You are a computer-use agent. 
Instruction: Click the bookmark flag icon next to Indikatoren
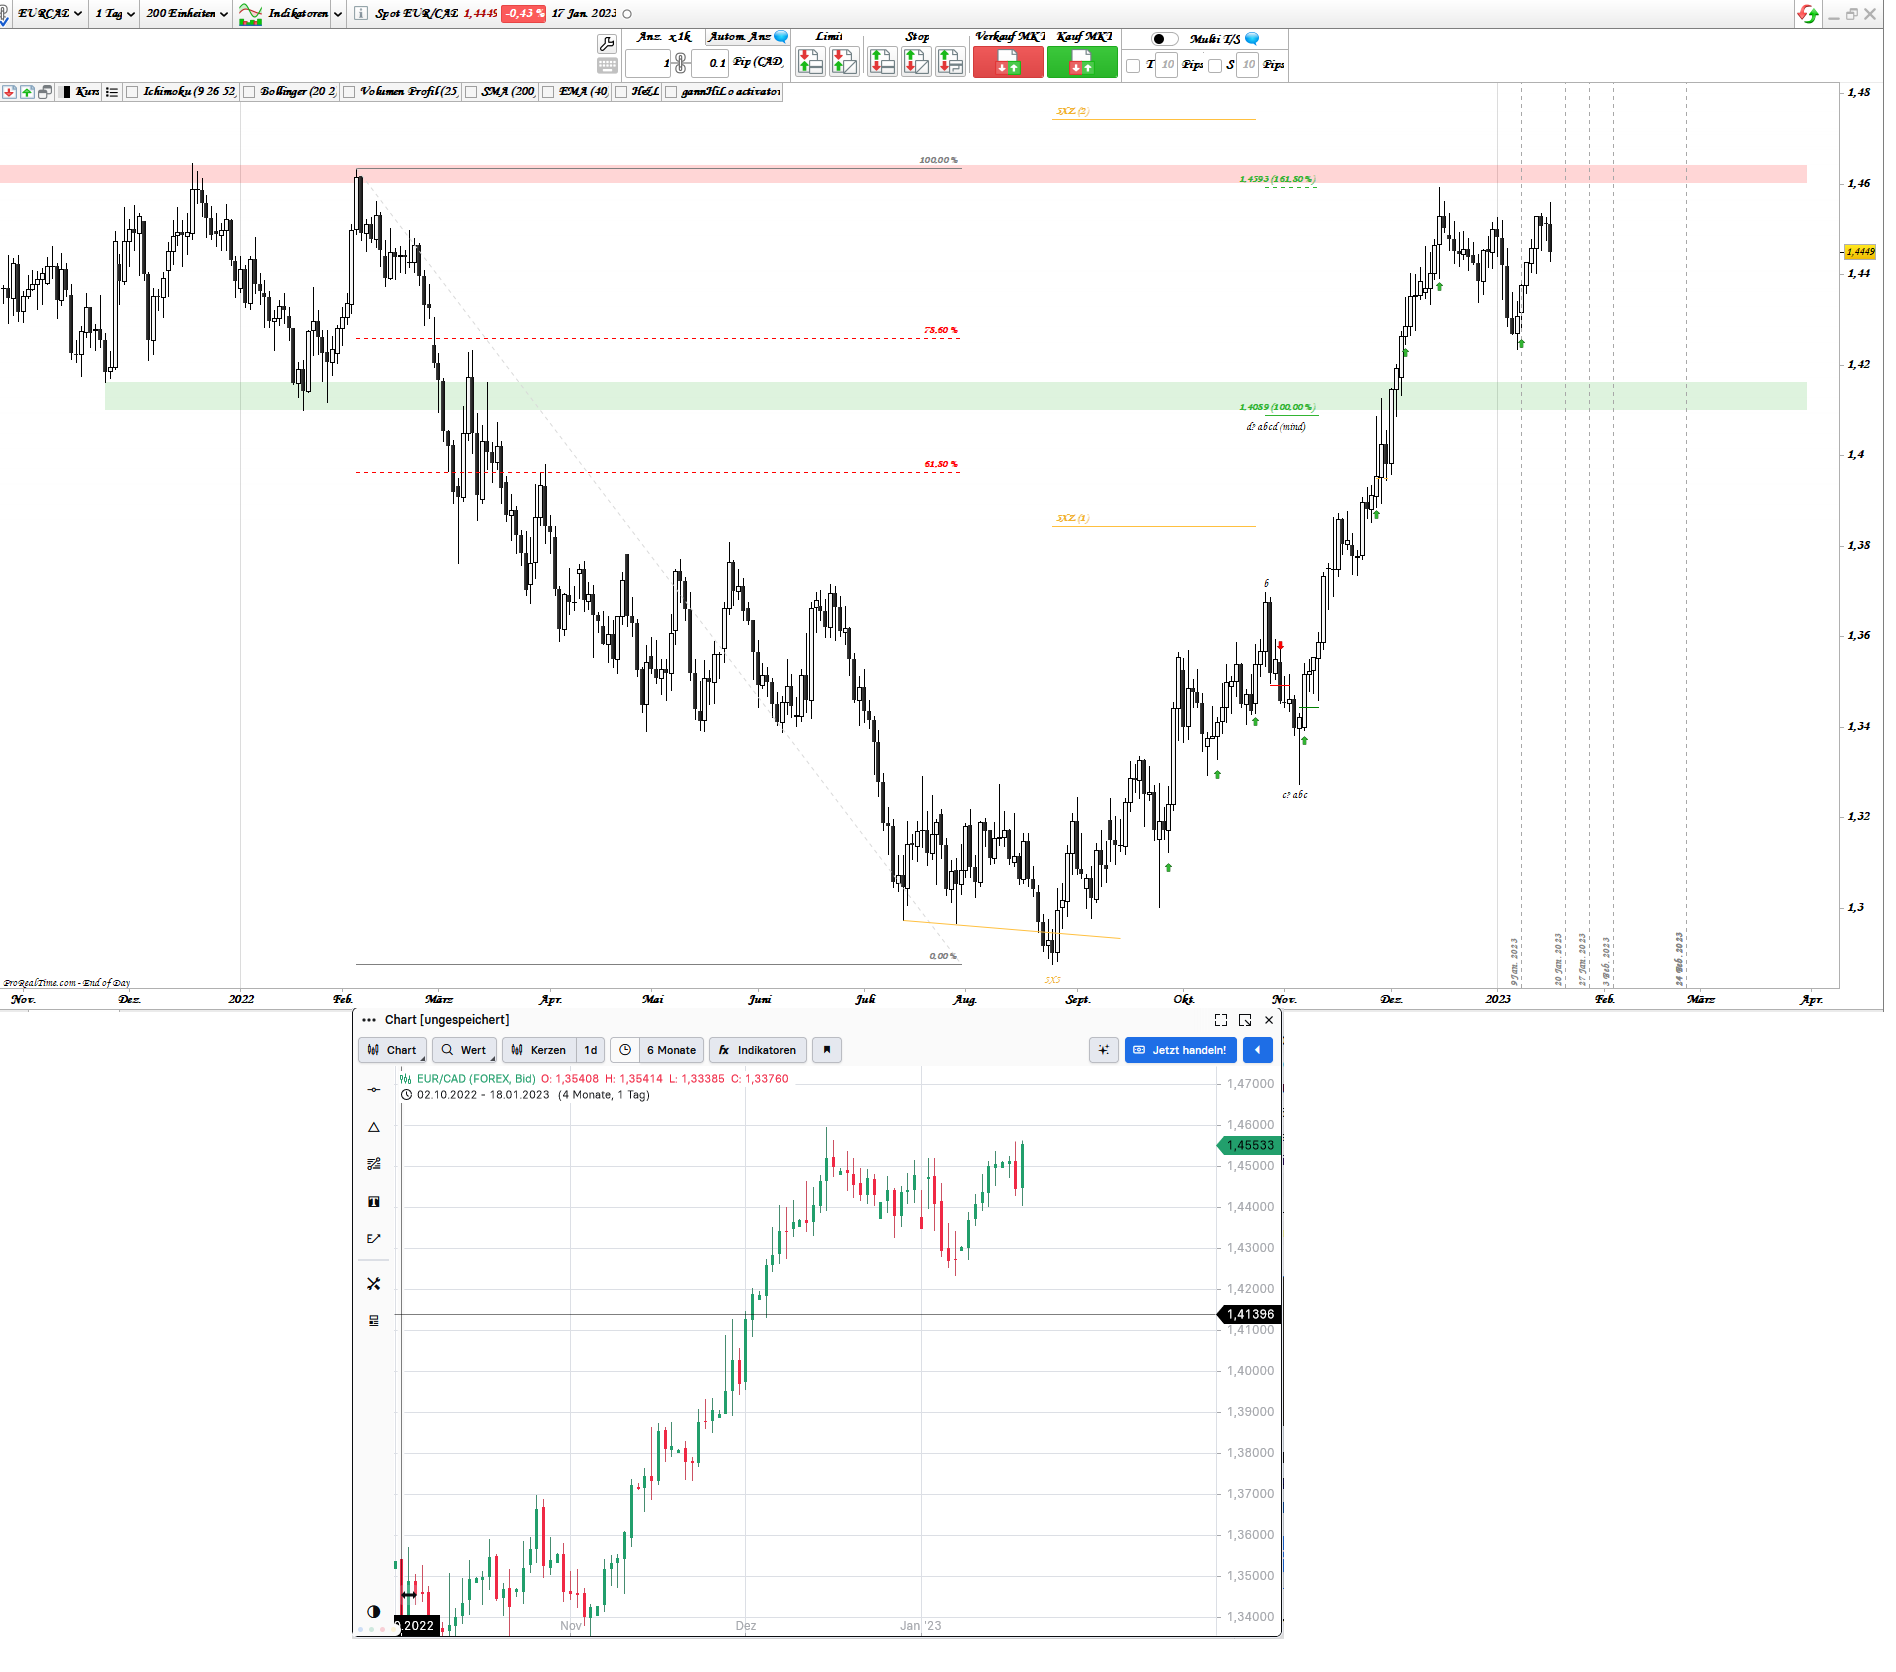click(827, 1050)
